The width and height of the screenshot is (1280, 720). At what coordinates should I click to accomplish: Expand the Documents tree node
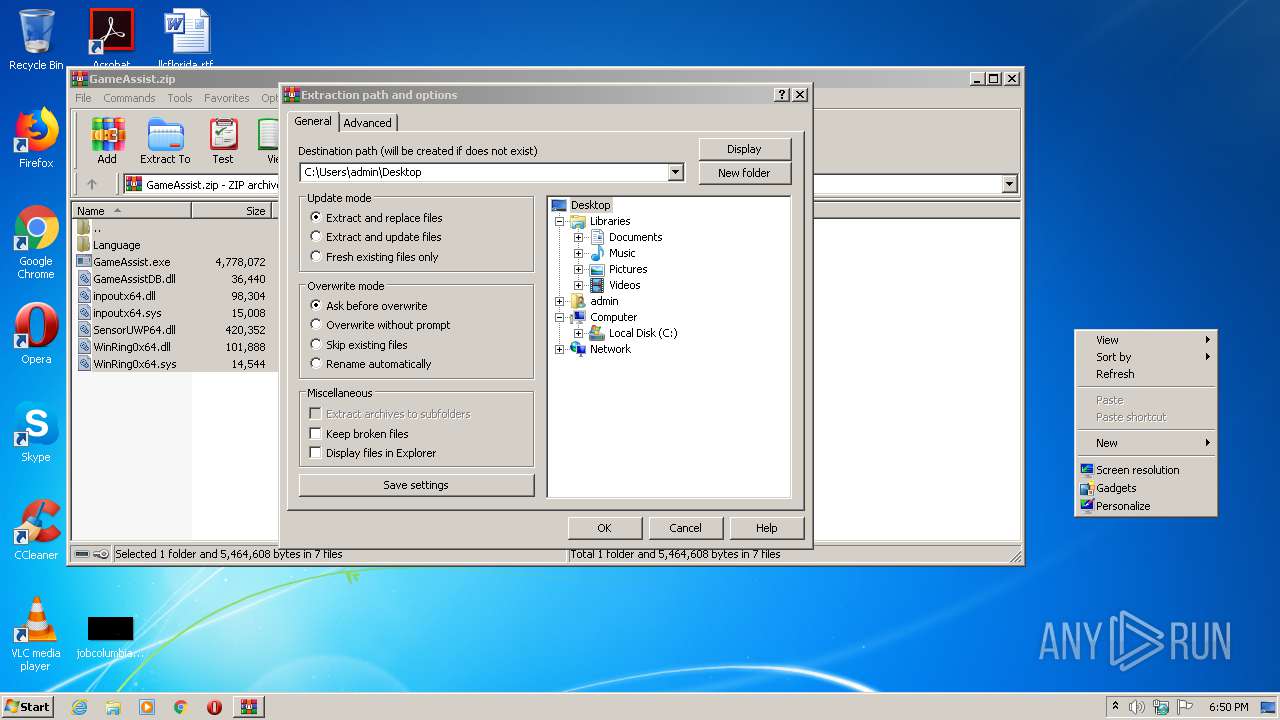(x=578, y=237)
